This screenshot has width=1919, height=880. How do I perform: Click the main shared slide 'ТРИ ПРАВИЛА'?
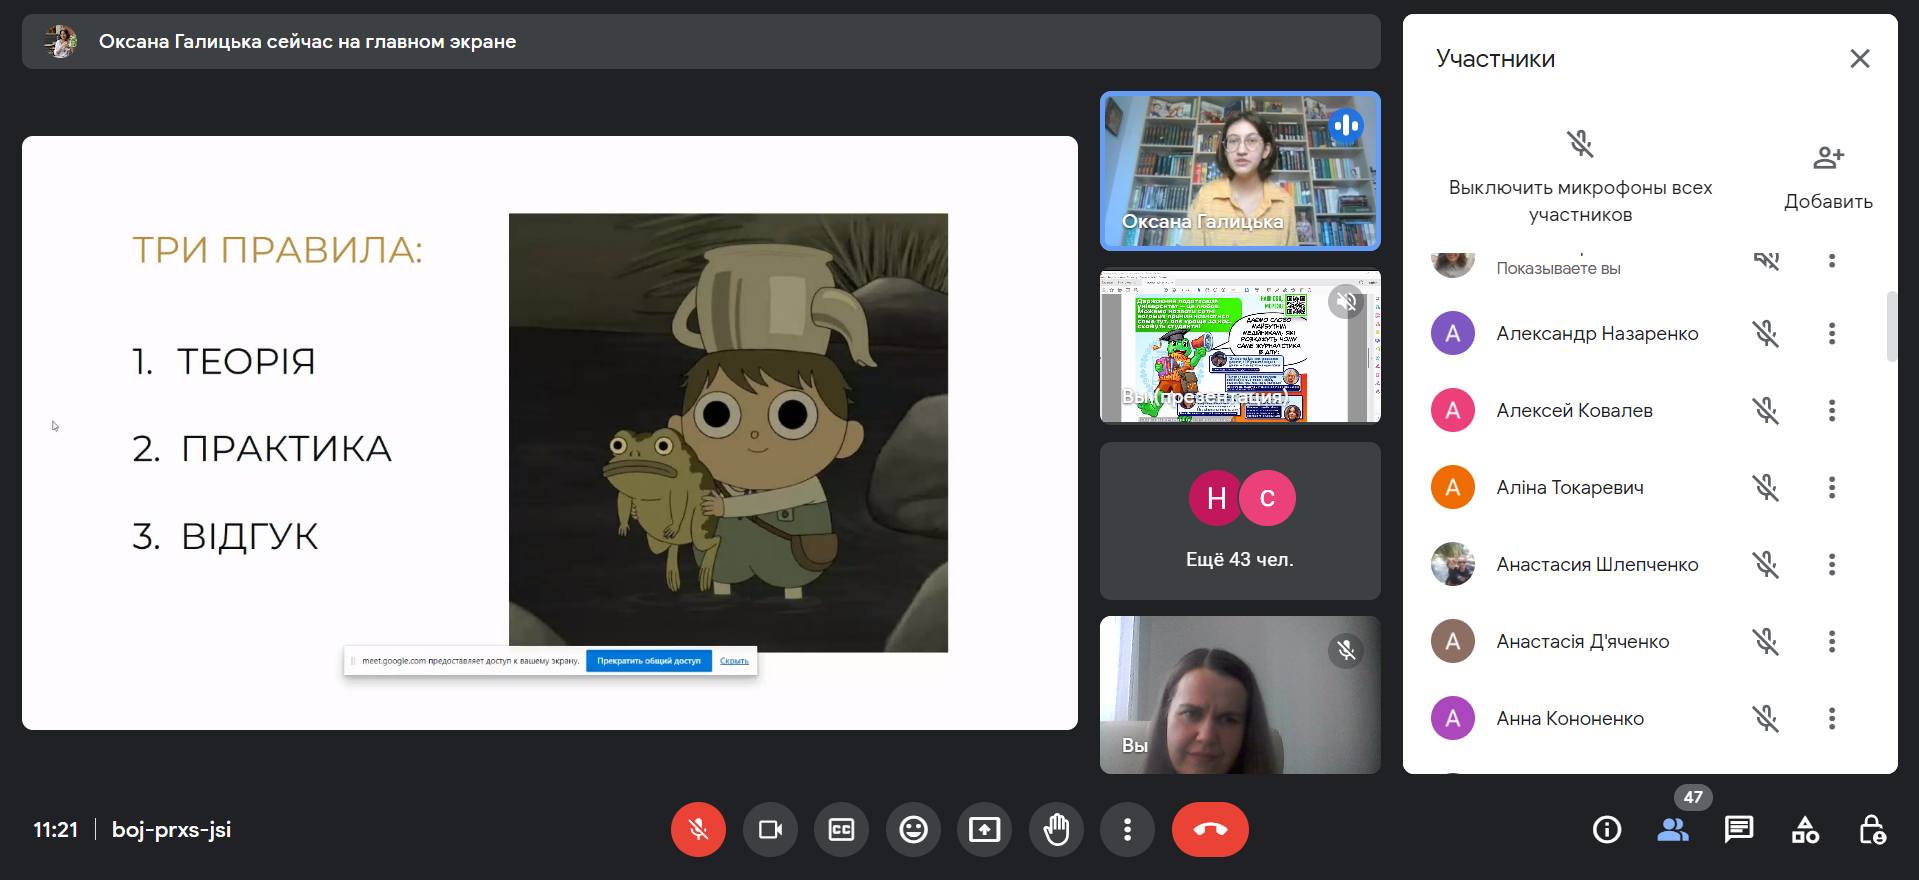pyautogui.click(x=550, y=433)
